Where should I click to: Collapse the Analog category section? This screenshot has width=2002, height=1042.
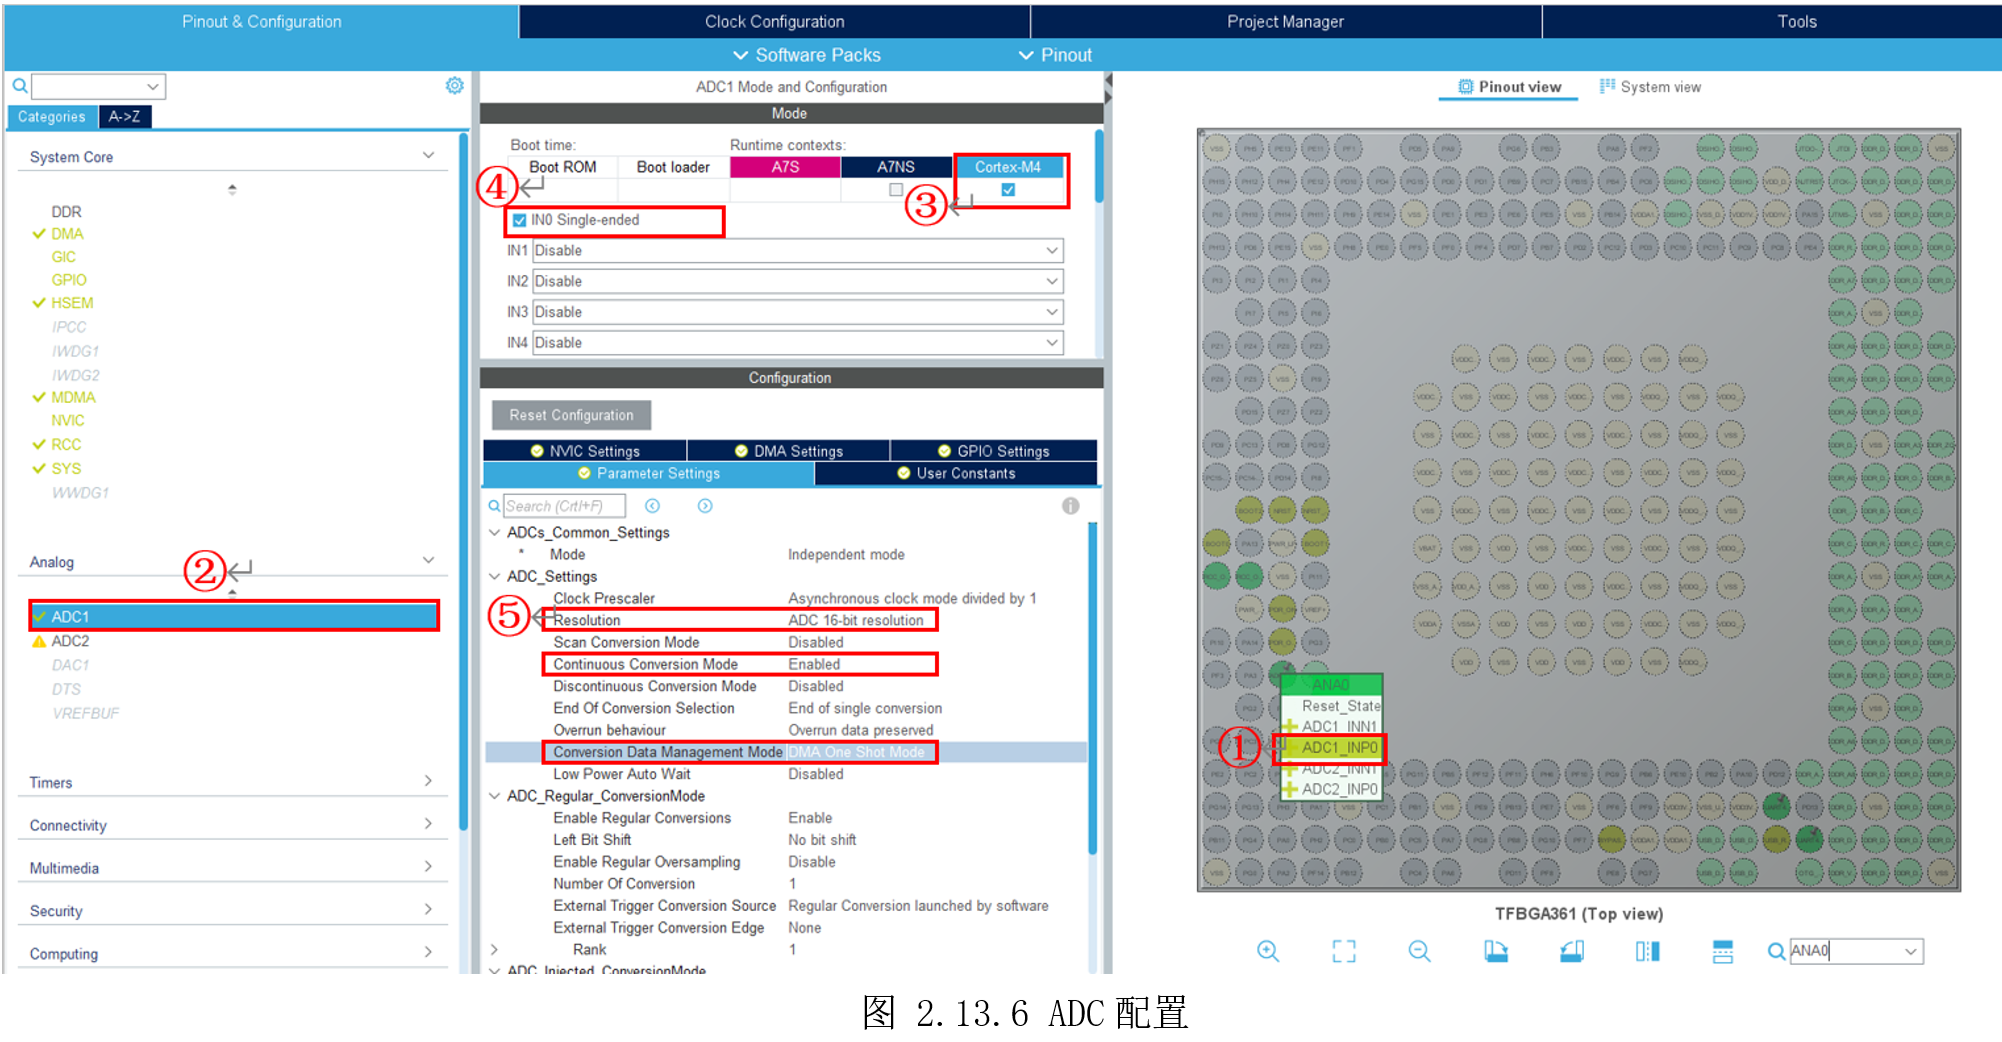(429, 560)
